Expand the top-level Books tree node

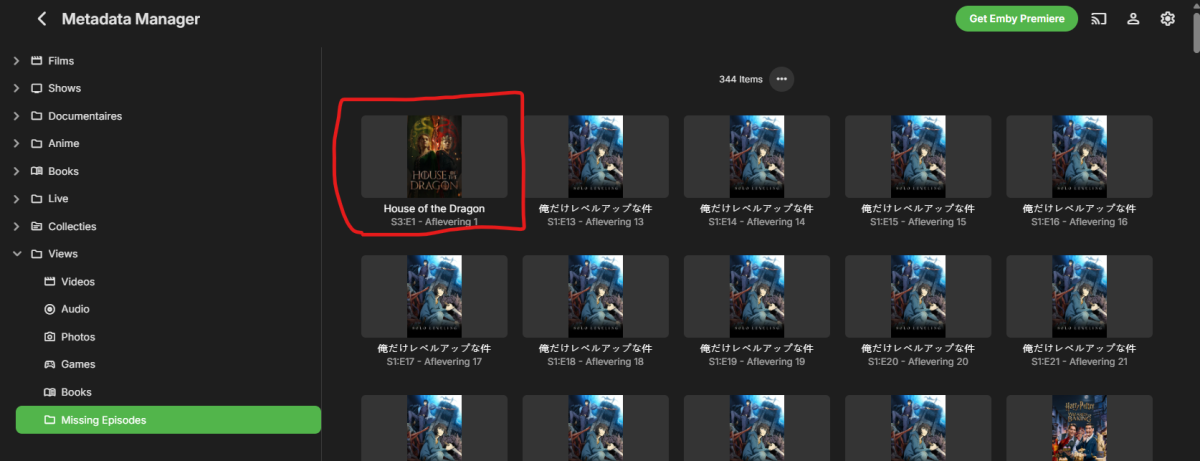pyautogui.click(x=16, y=171)
